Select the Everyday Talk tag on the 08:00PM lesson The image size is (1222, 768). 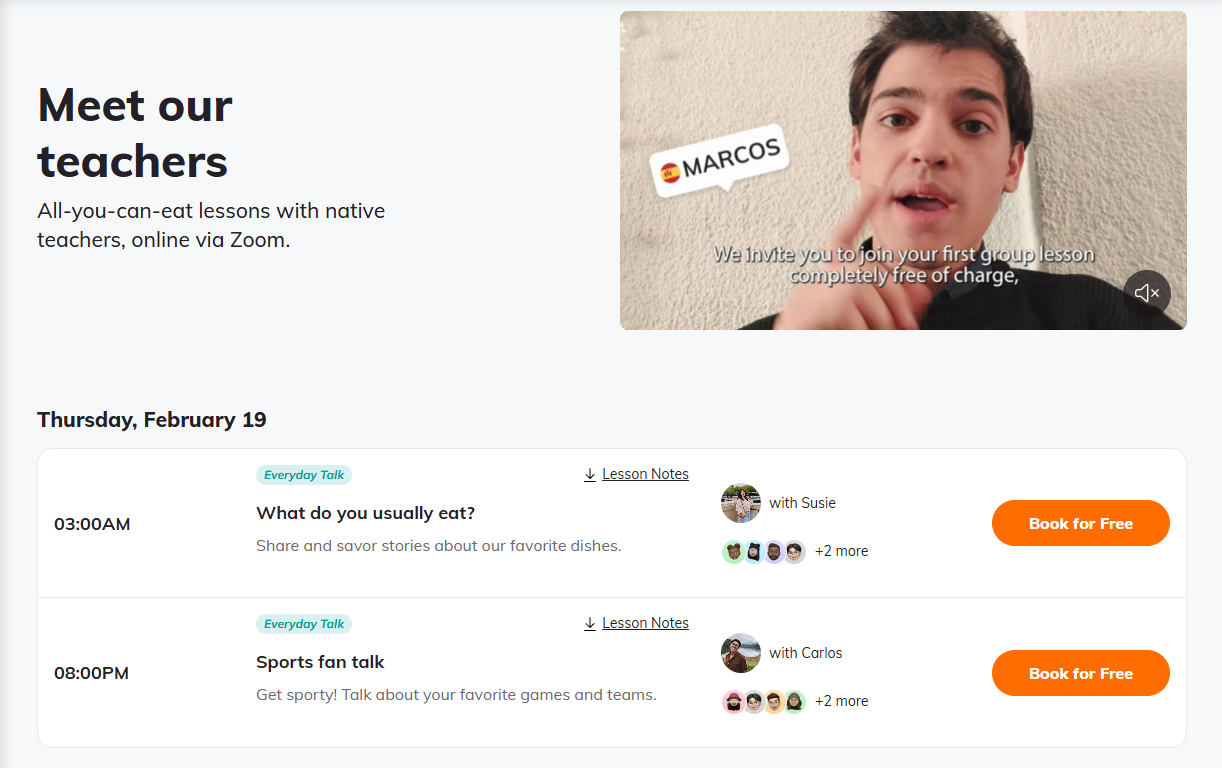click(x=304, y=624)
